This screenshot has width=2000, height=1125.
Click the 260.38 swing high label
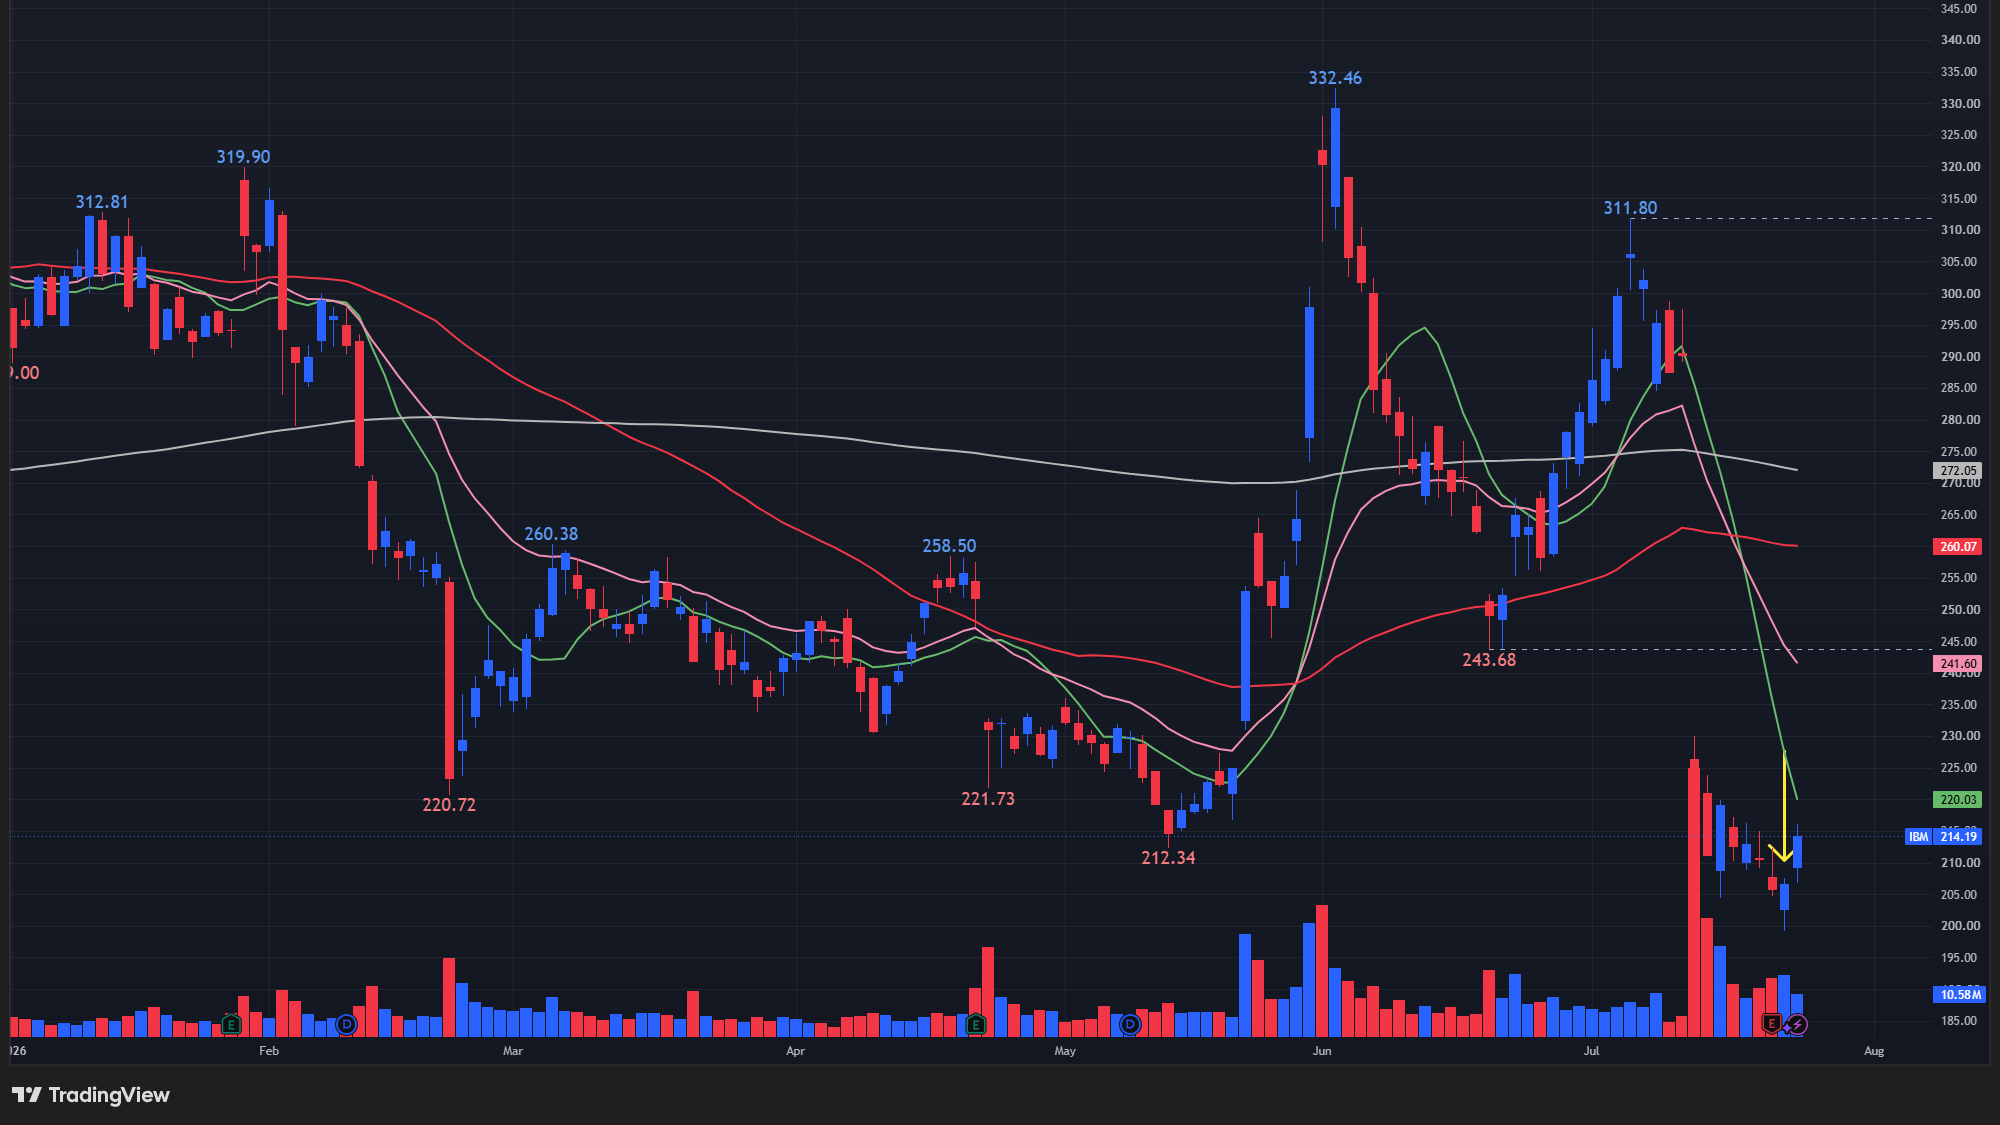coord(551,534)
